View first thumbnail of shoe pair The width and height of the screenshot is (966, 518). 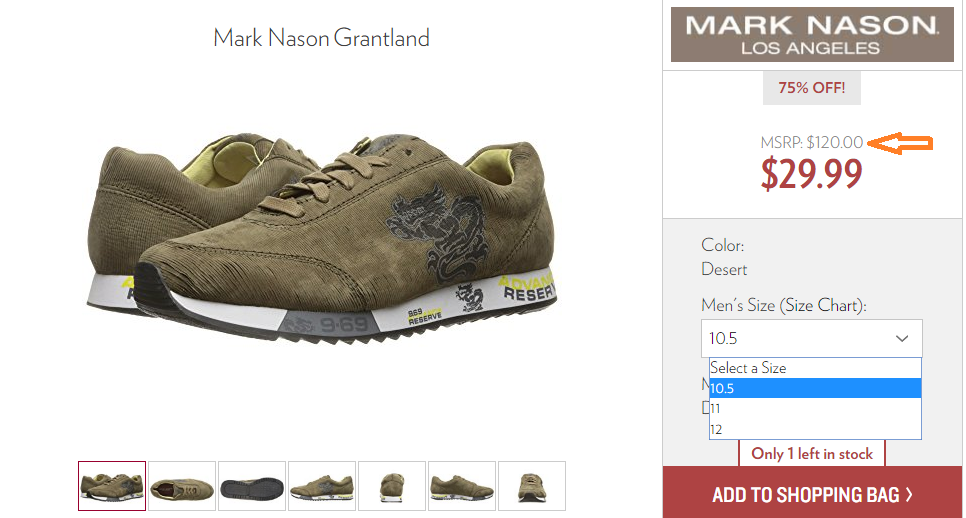click(112, 486)
